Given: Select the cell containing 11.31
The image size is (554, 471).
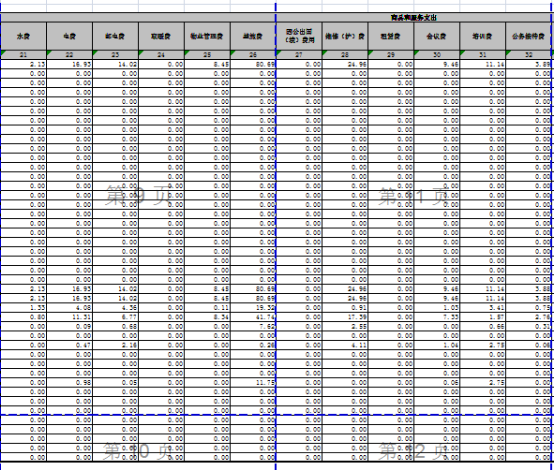Looking at the screenshot, I should (70, 317).
